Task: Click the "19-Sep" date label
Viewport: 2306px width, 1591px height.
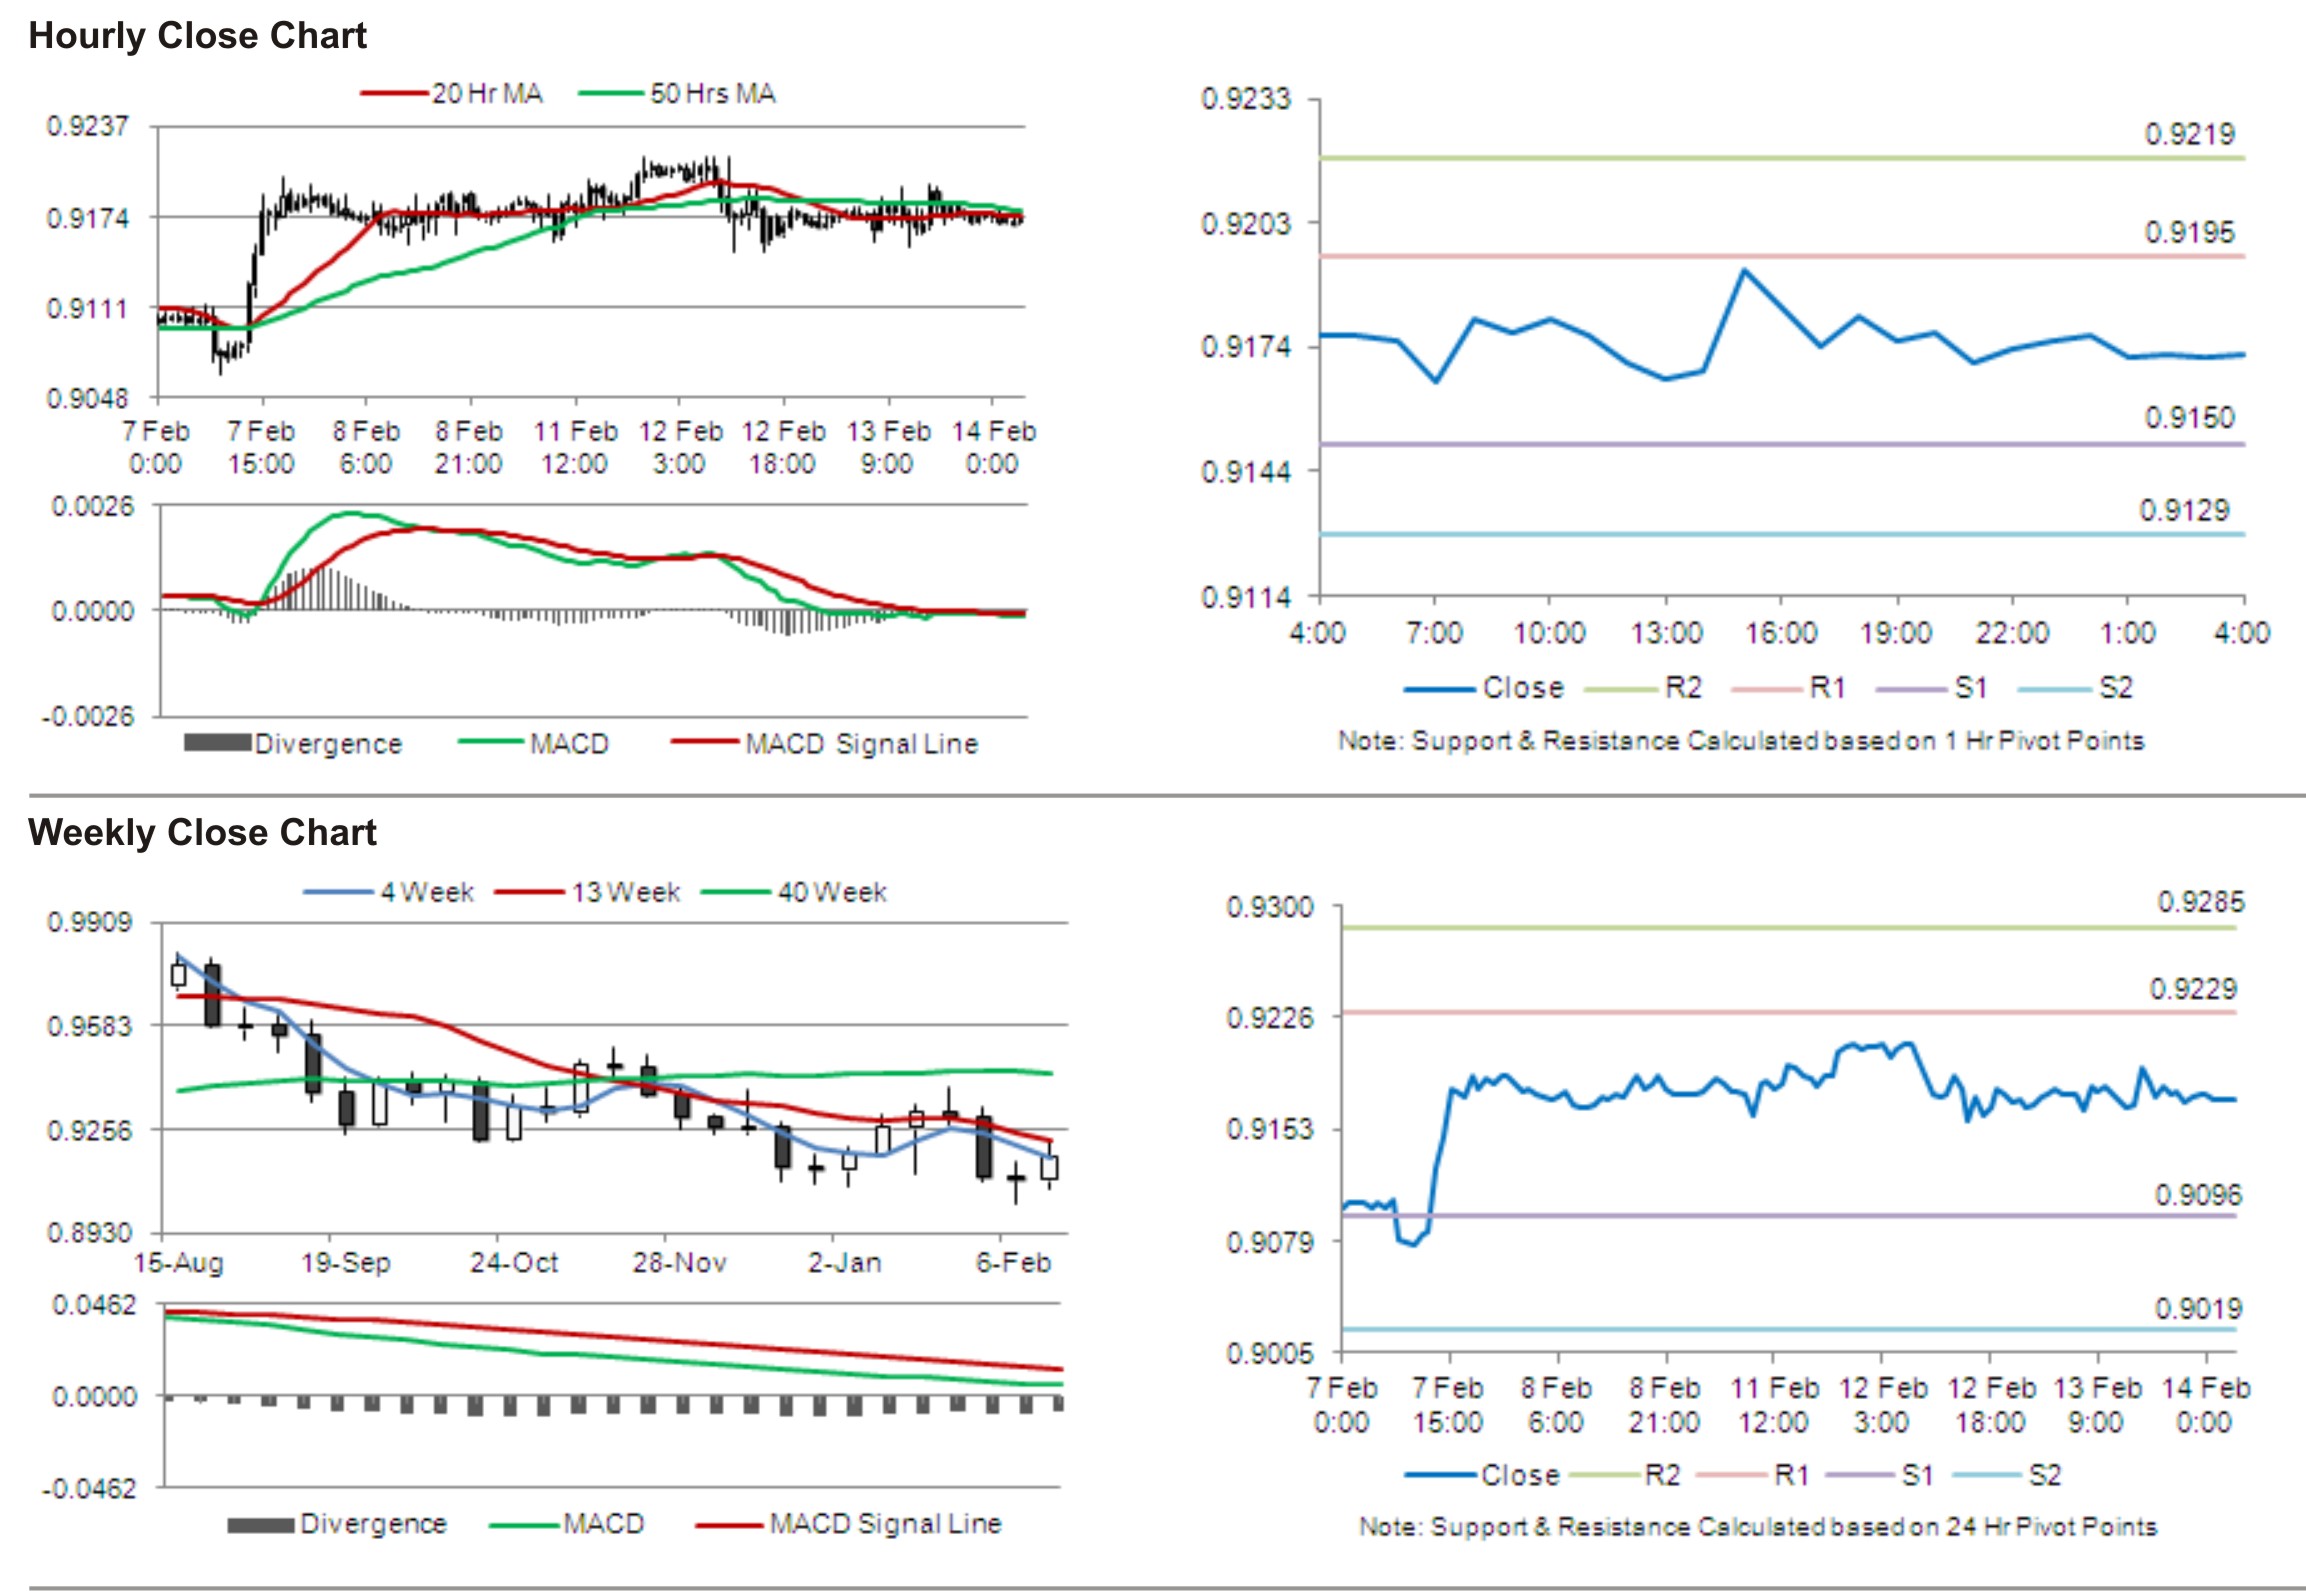Action: click(346, 1263)
